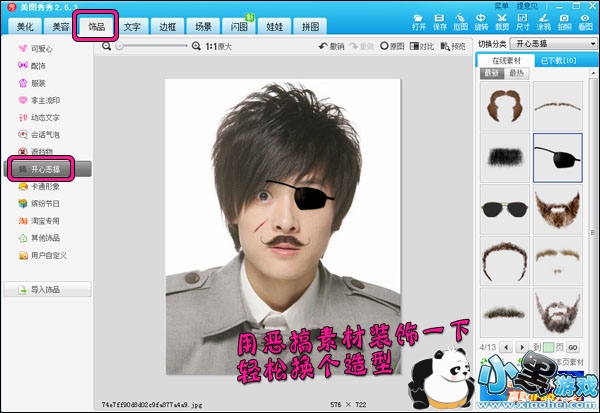
Task: Click the 保存 (Save) toolbar icon
Action: [x=441, y=20]
